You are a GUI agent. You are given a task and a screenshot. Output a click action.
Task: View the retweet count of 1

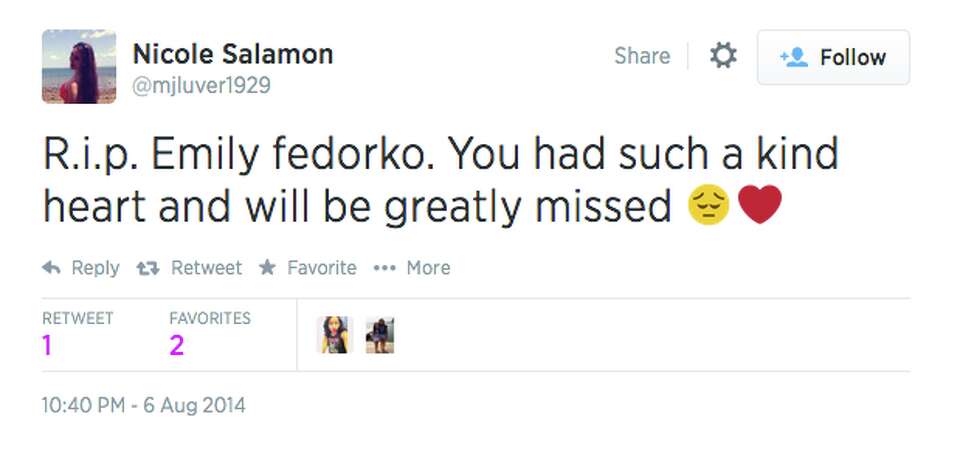[x=48, y=346]
